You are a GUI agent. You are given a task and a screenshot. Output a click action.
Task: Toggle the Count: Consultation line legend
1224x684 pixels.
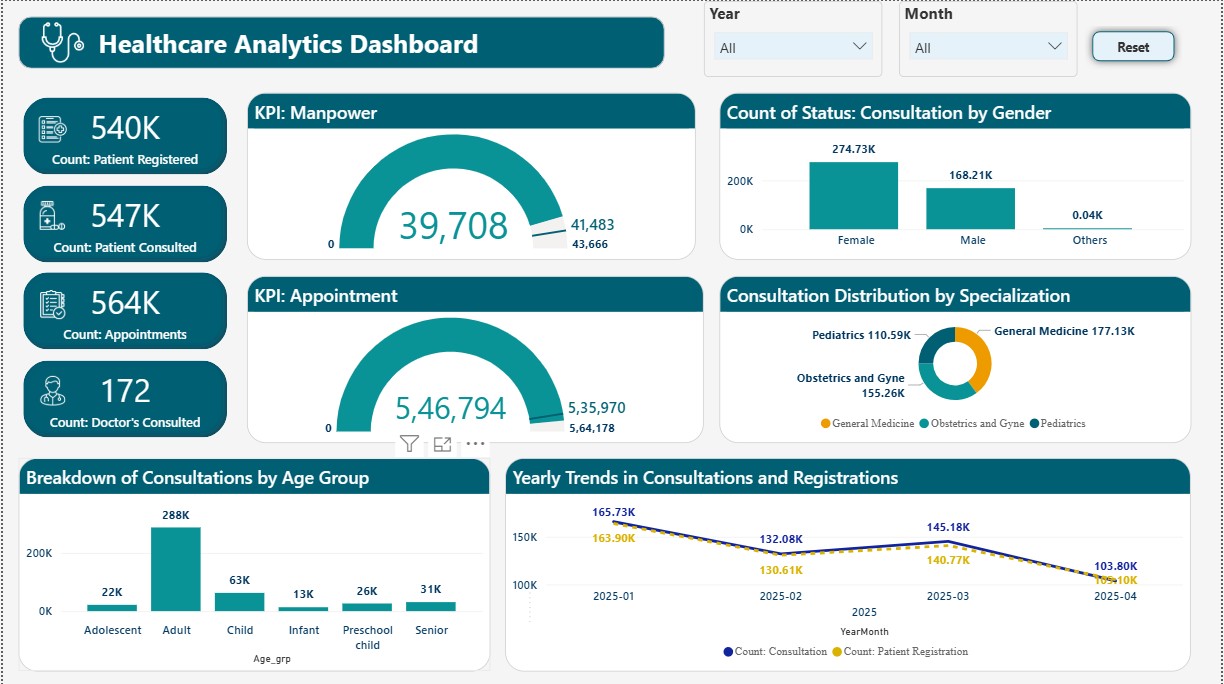[774, 652]
